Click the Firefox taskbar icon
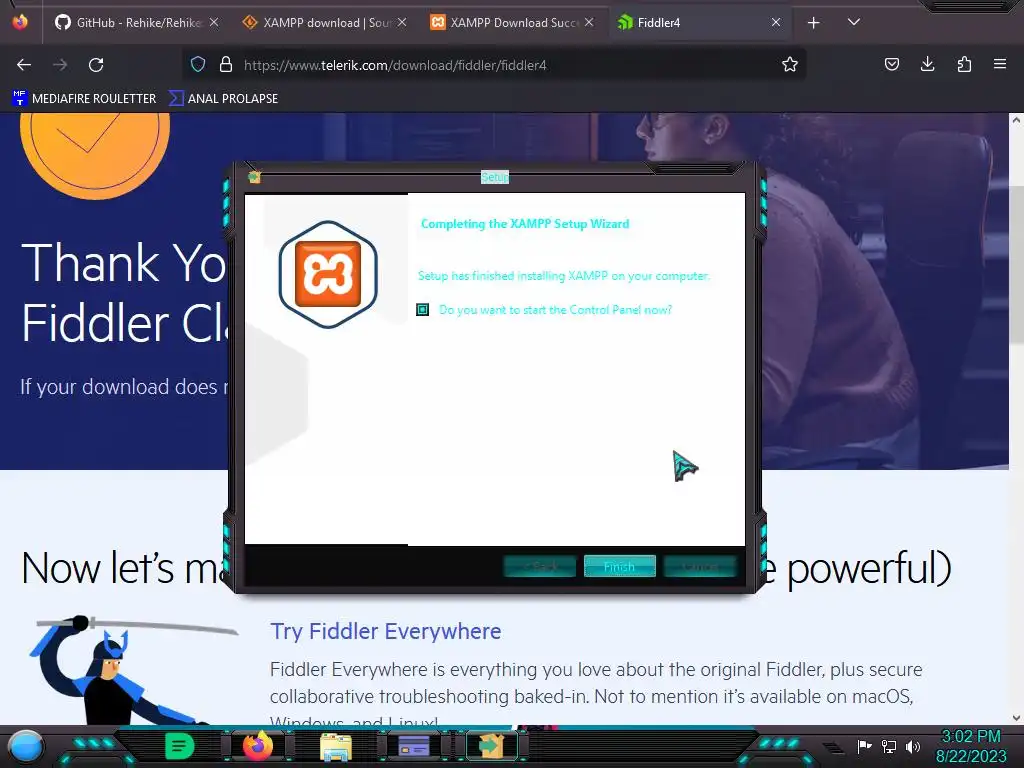Viewport: 1024px width, 768px height. click(257, 746)
